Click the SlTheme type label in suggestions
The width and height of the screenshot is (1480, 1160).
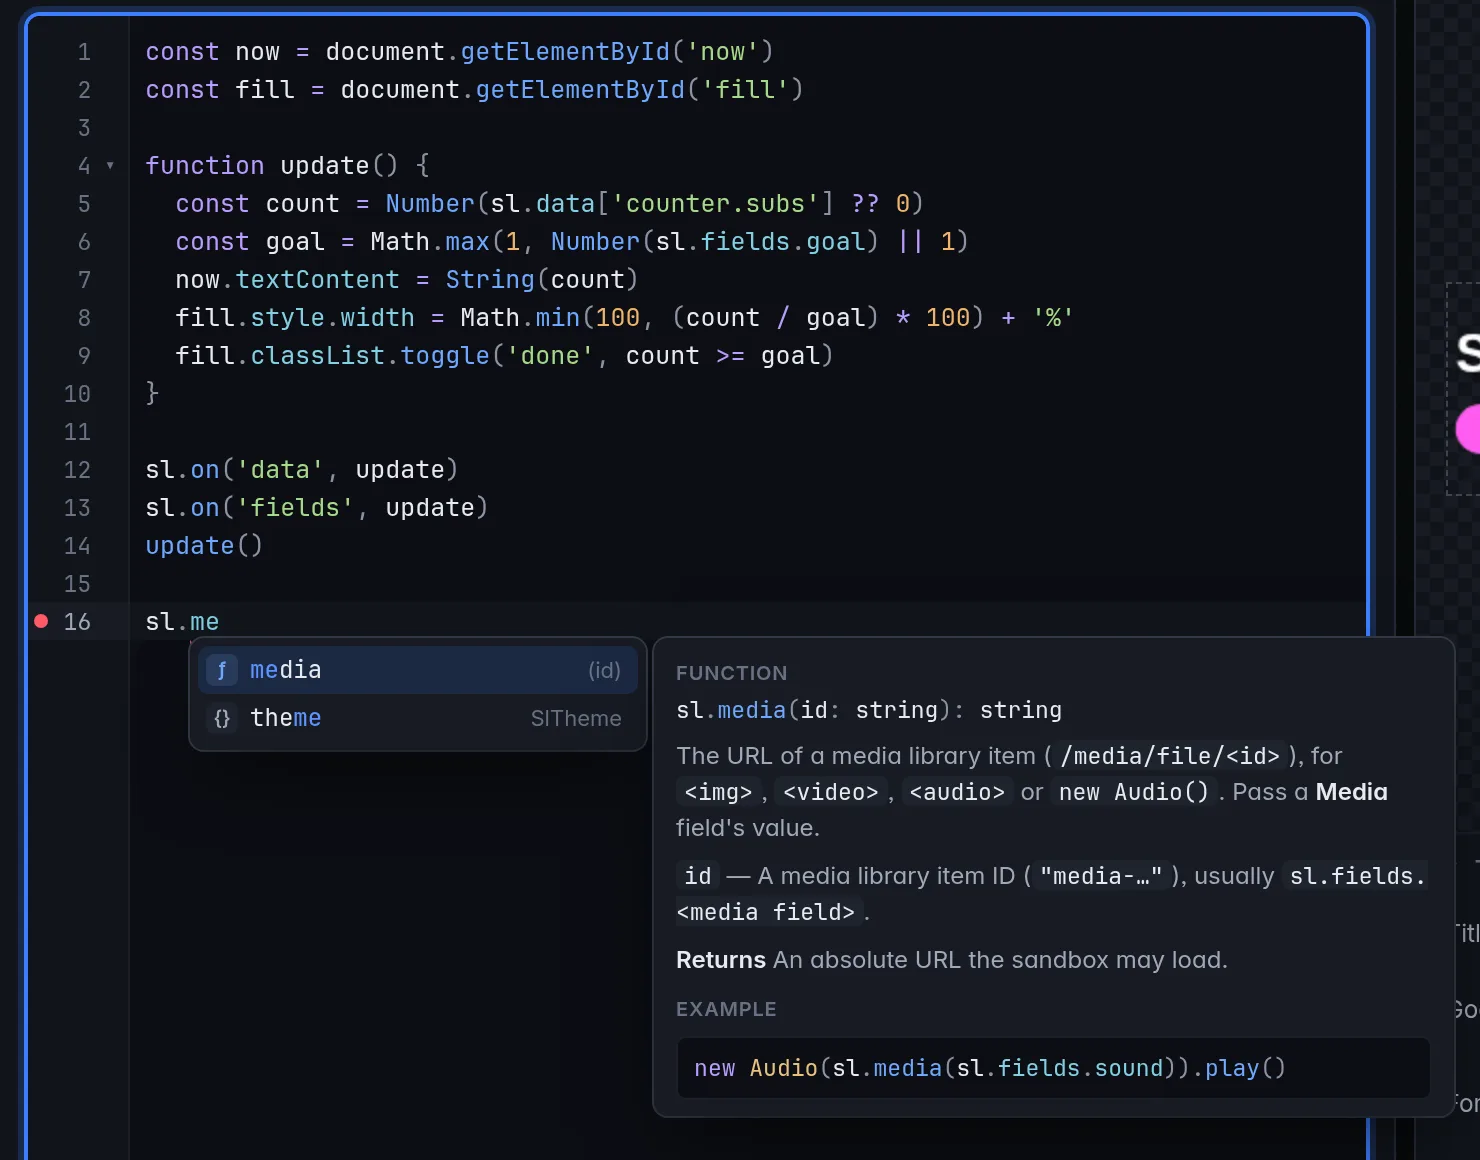point(576,718)
